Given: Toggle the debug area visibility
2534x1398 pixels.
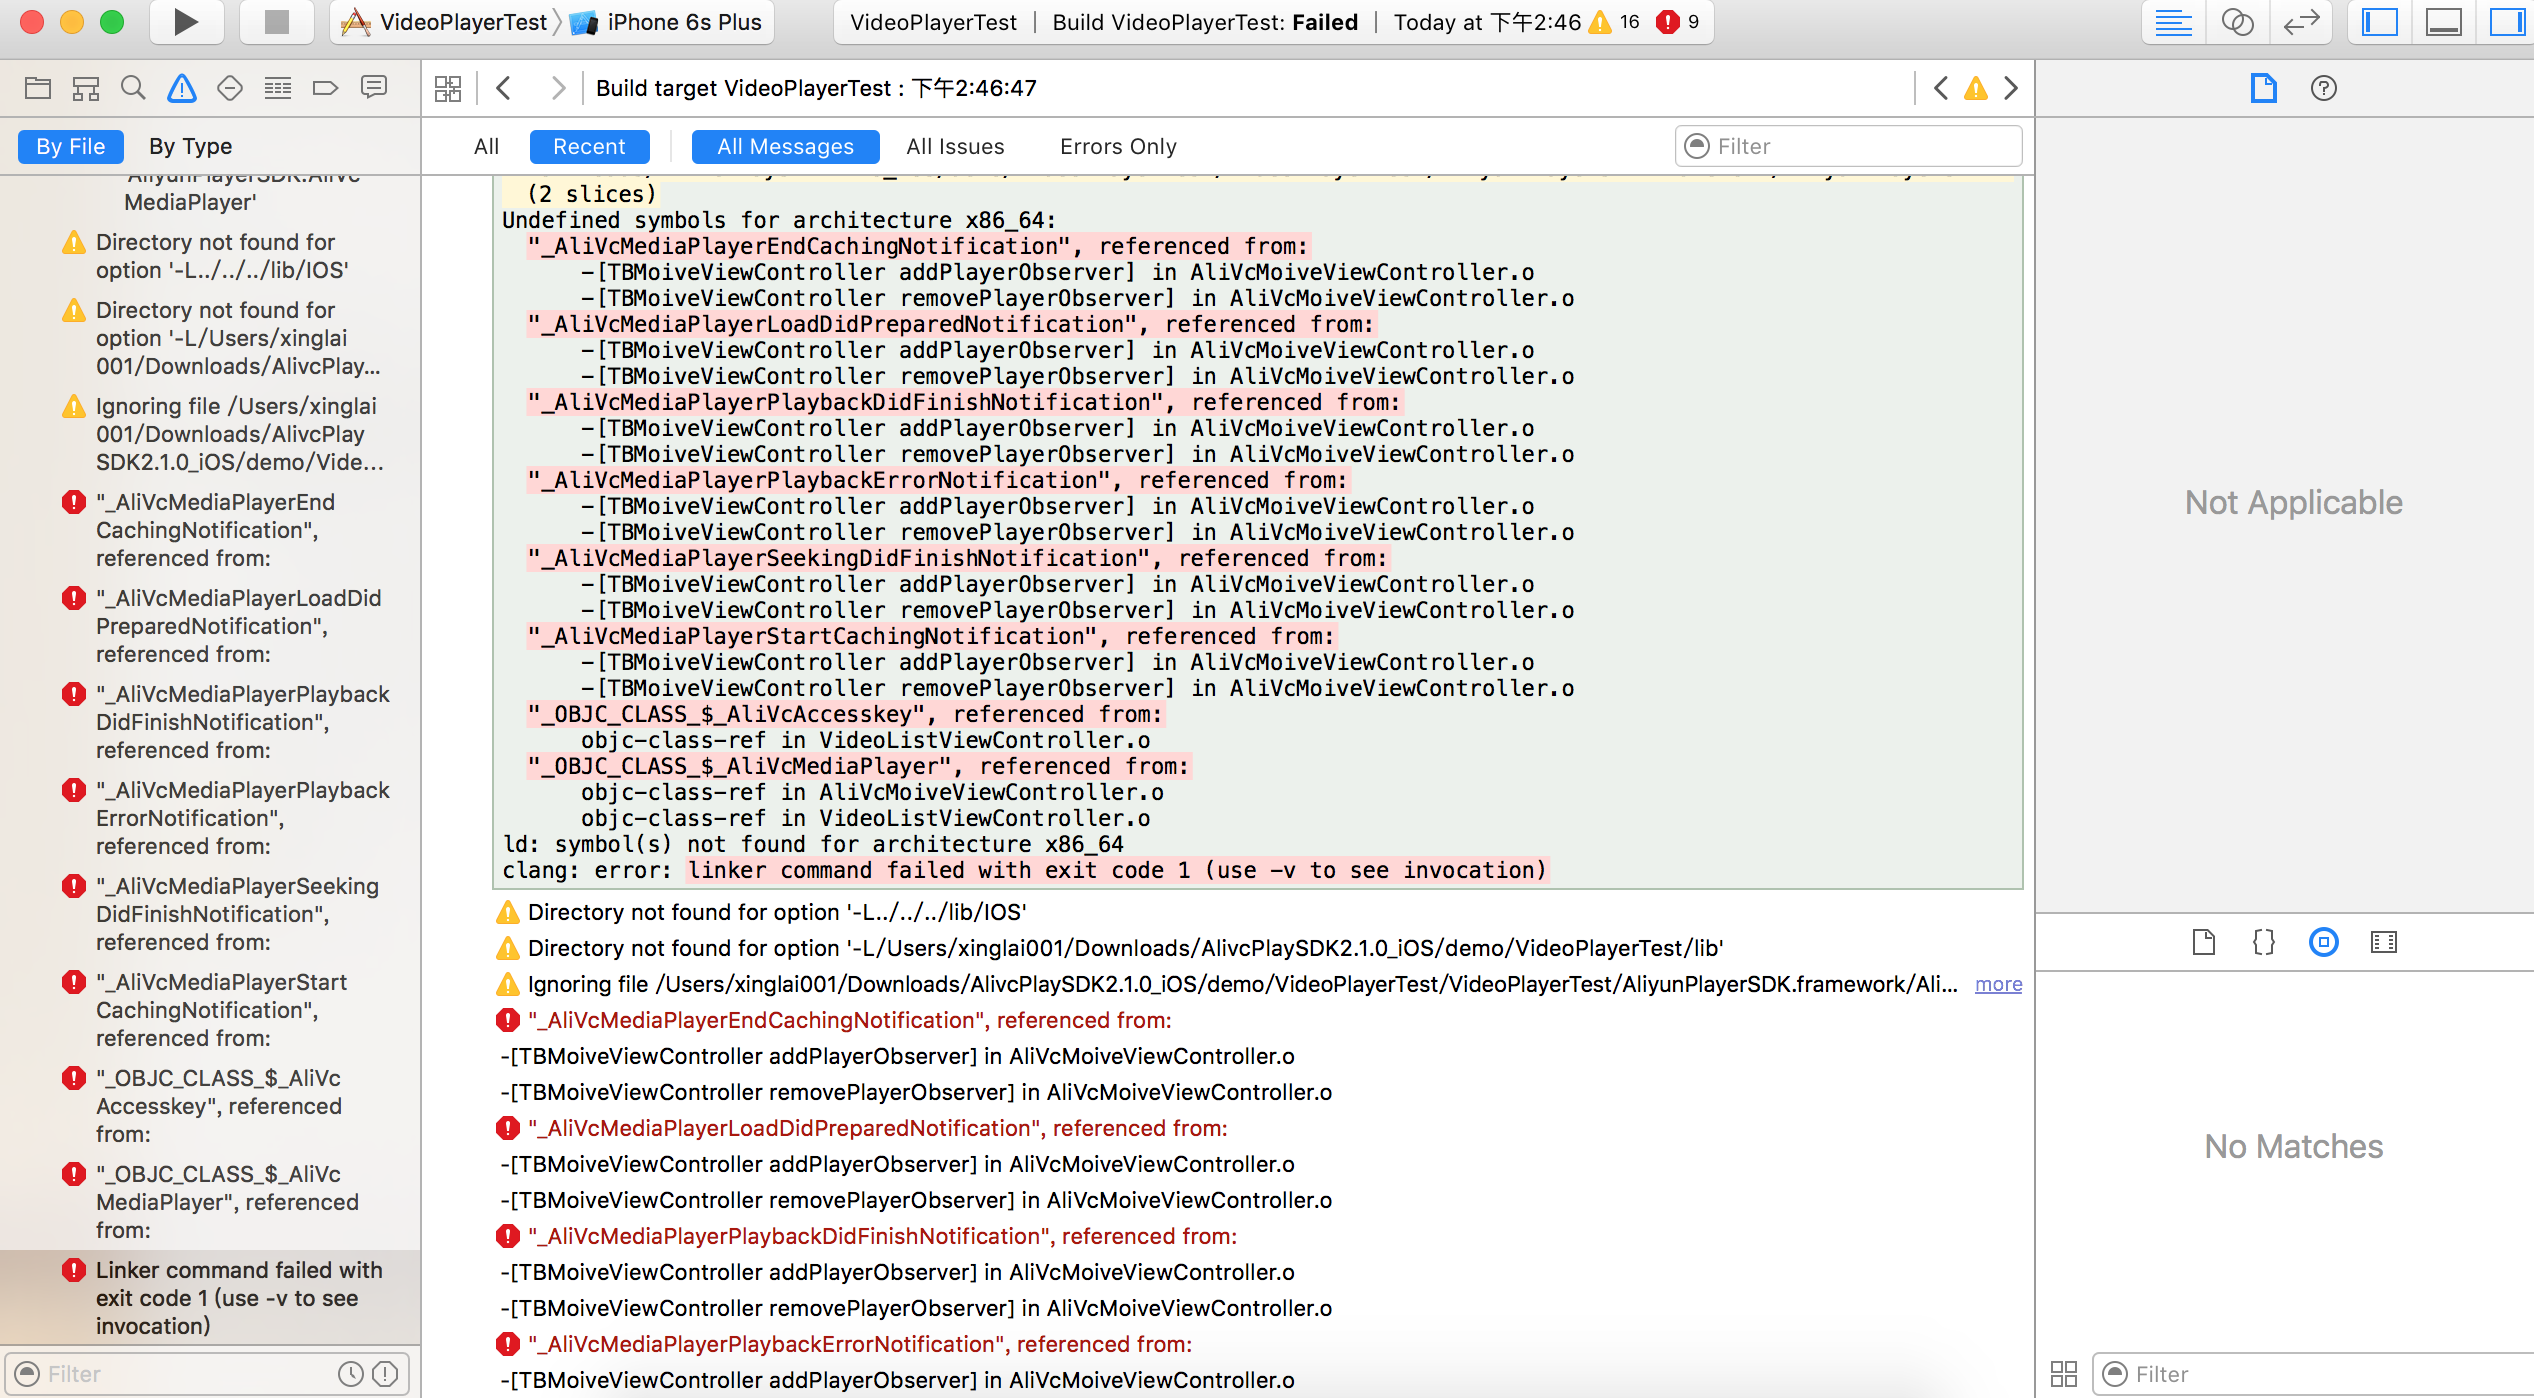Looking at the screenshot, I should pos(2444,22).
